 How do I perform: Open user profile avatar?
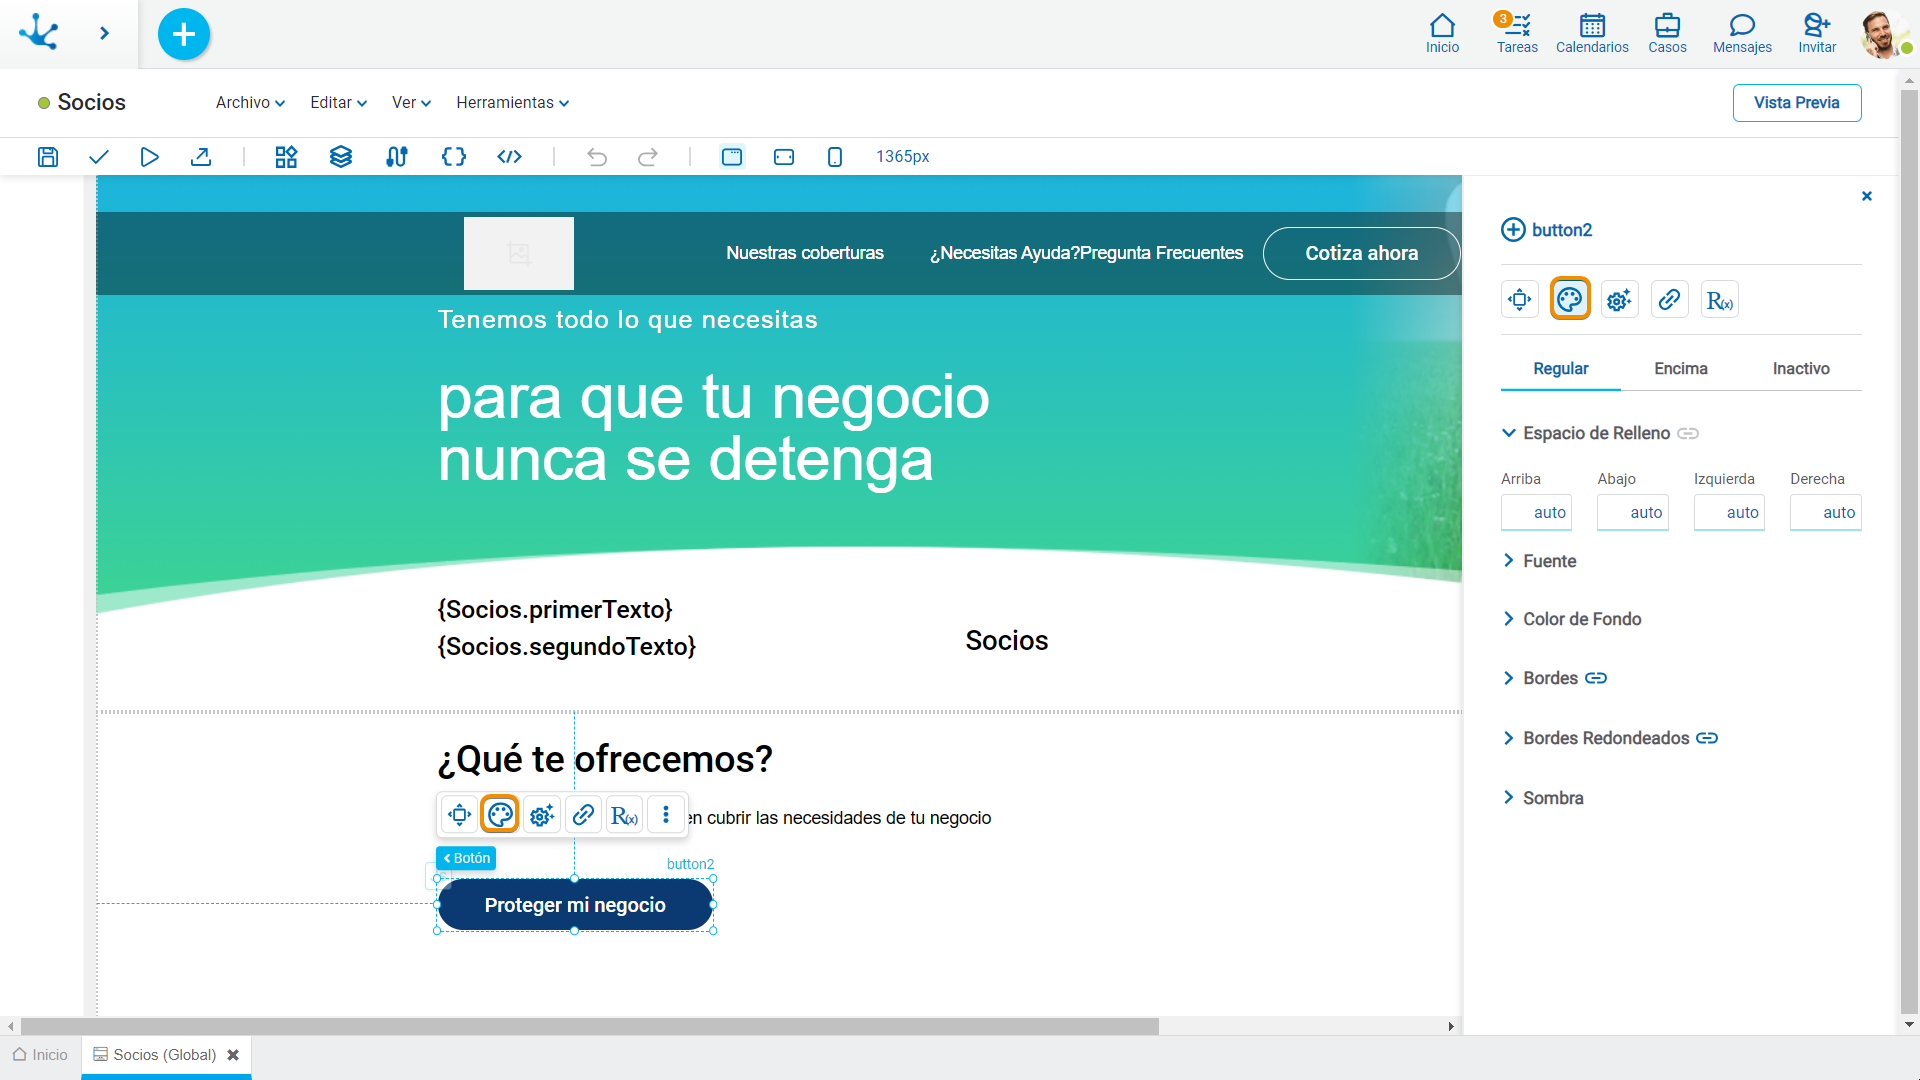1884,34
